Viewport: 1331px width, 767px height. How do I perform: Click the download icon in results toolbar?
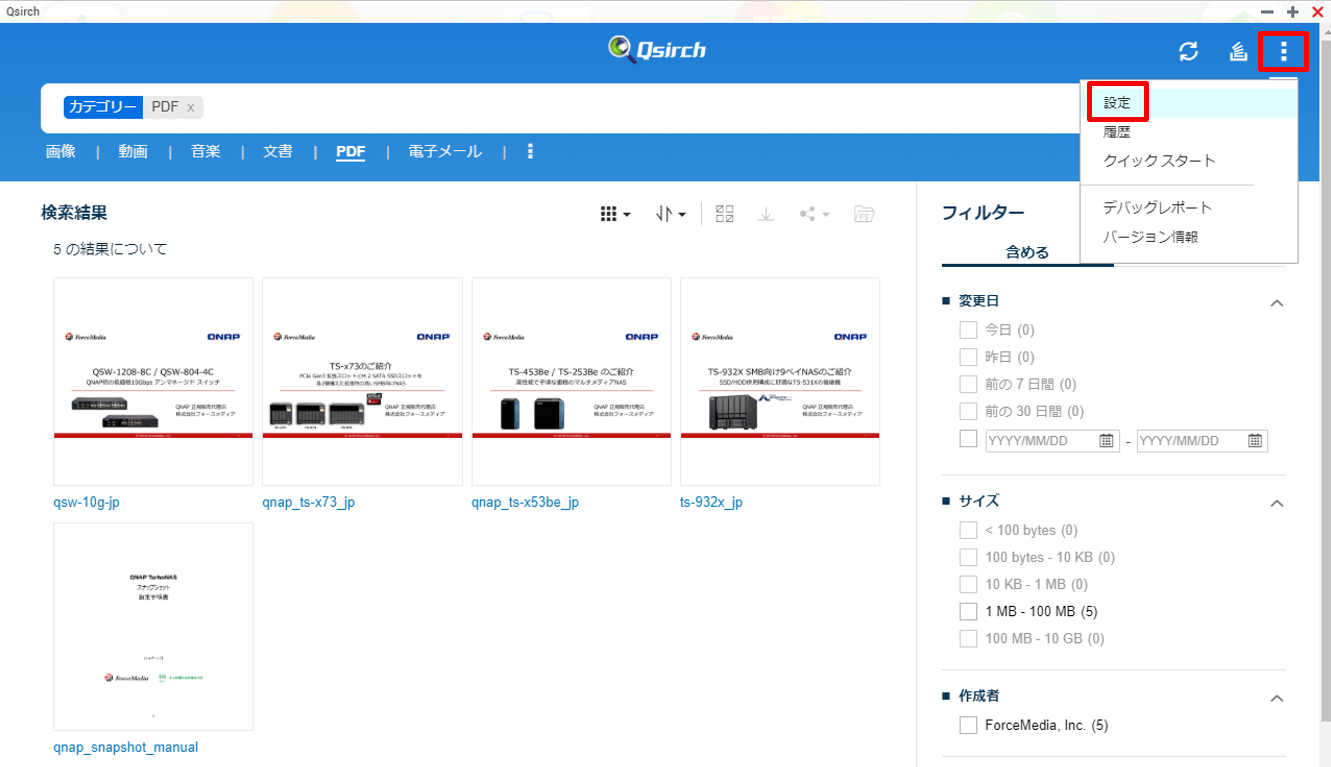point(766,214)
